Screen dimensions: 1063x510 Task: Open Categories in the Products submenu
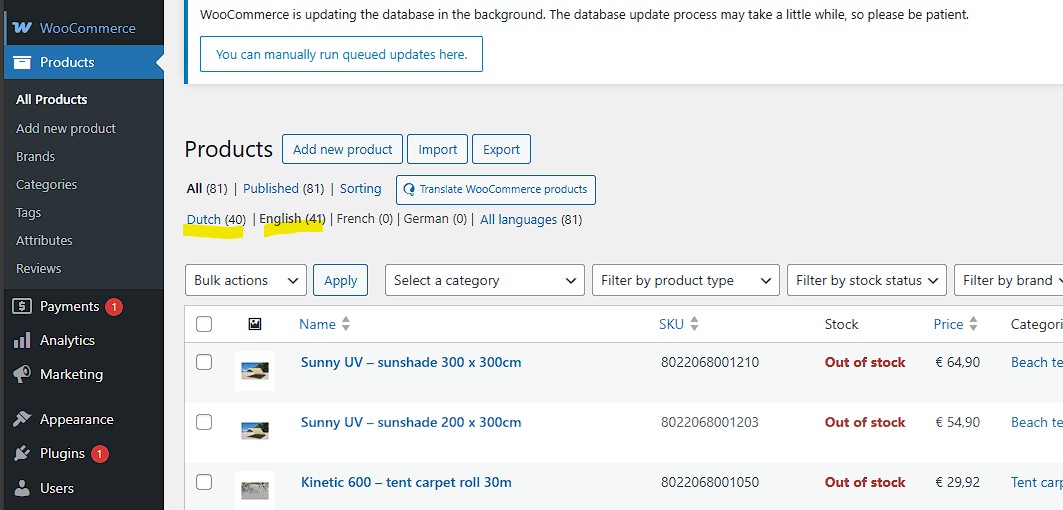click(x=46, y=184)
